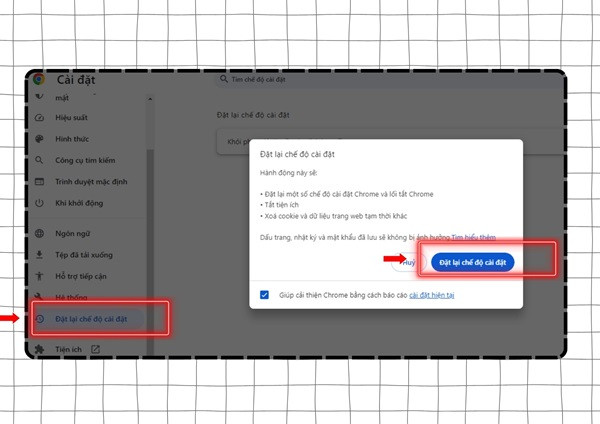Image resolution: width=600 pixels, height=424 pixels.
Task: Click the Tắt tiện ích bullet text
Action: [281, 205]
